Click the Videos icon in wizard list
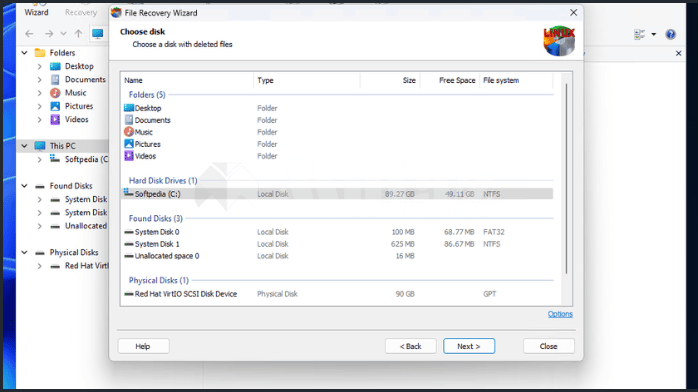 [129, 156]
